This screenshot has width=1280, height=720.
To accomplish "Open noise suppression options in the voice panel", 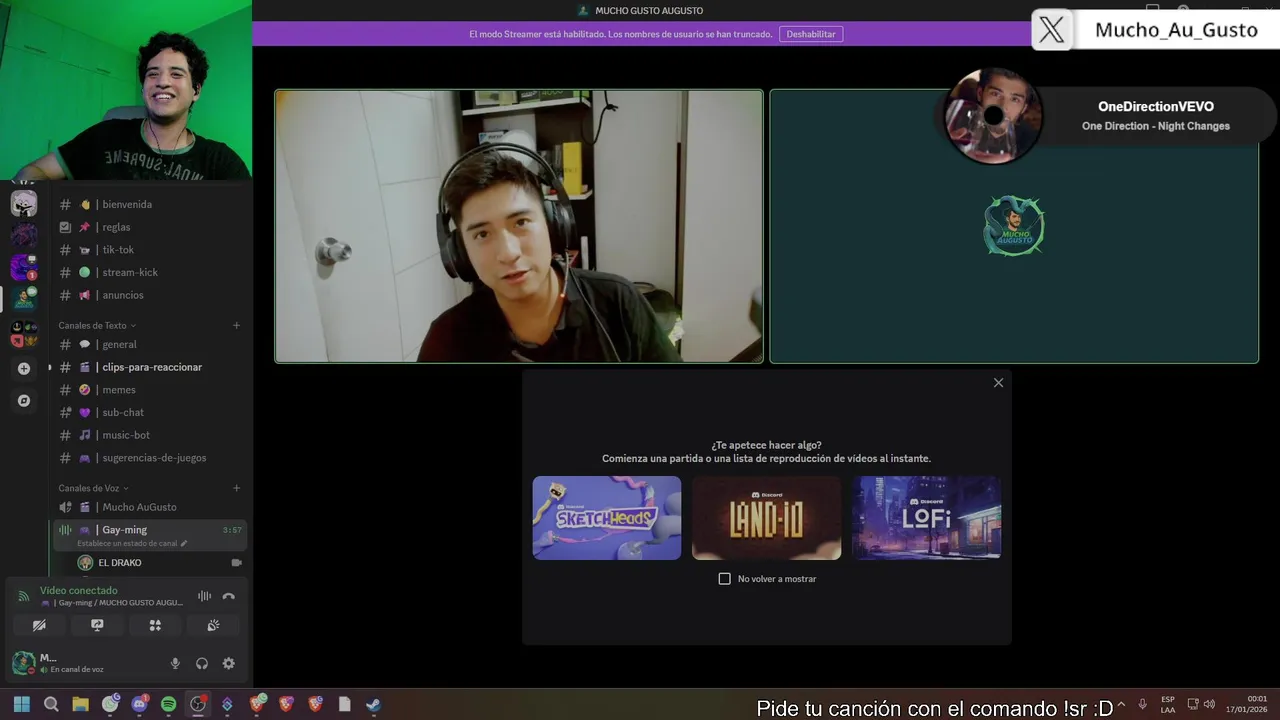I will click(x=204, y=596).
